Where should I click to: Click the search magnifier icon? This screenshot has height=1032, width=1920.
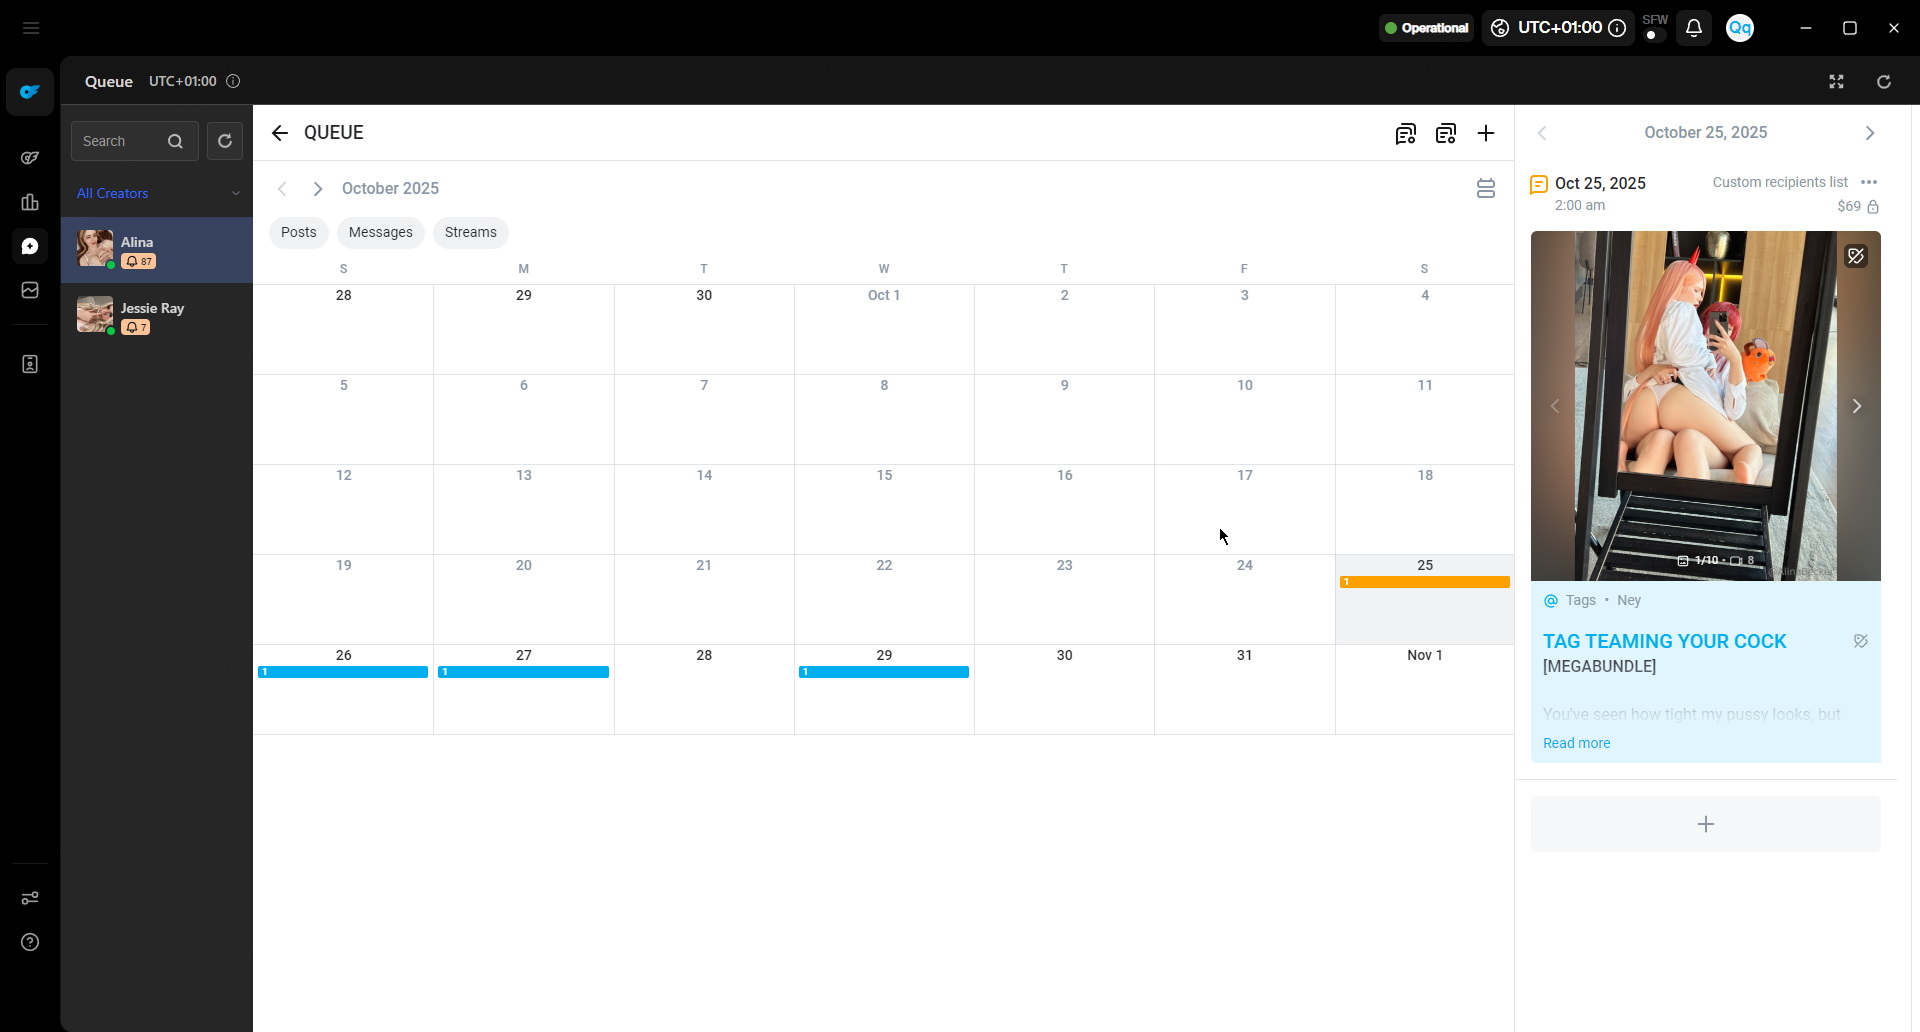175,141
